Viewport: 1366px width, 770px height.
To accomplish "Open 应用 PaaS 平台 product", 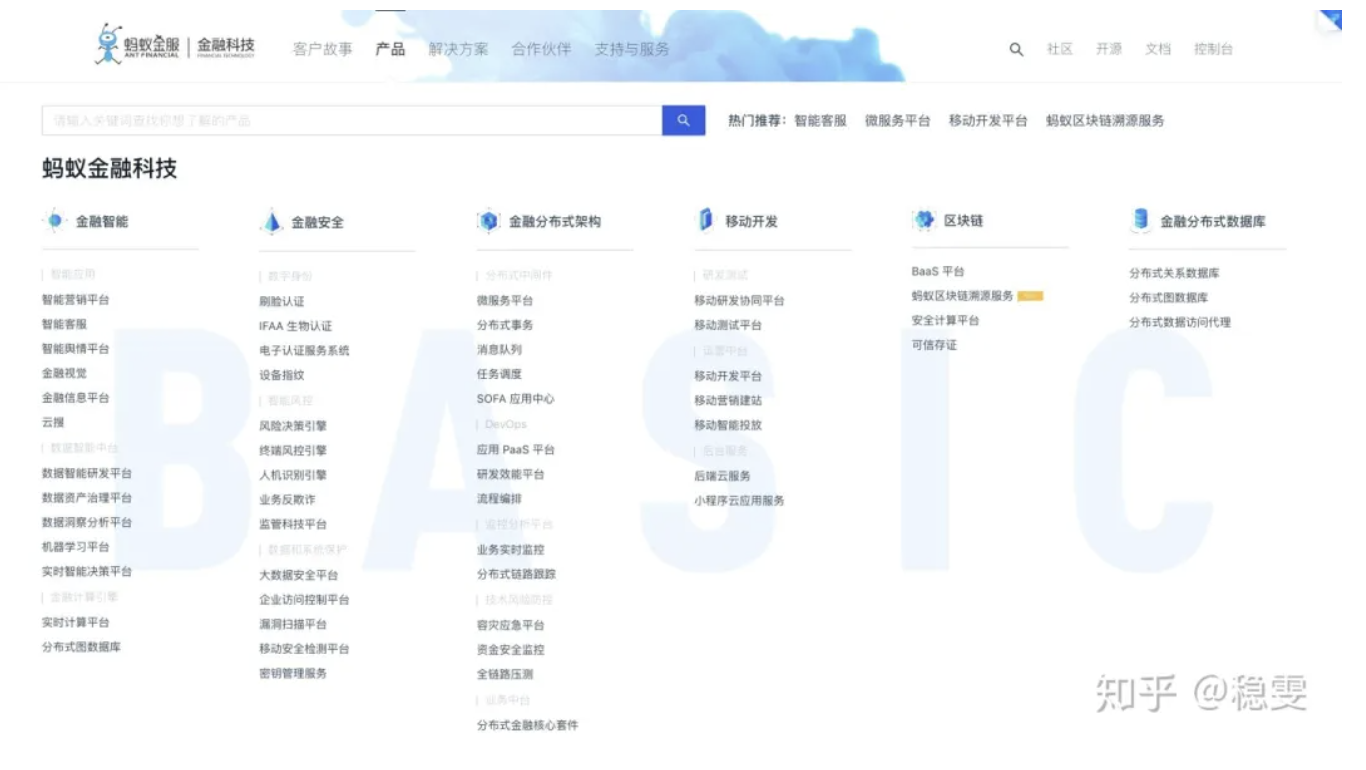I will point(516,450).
